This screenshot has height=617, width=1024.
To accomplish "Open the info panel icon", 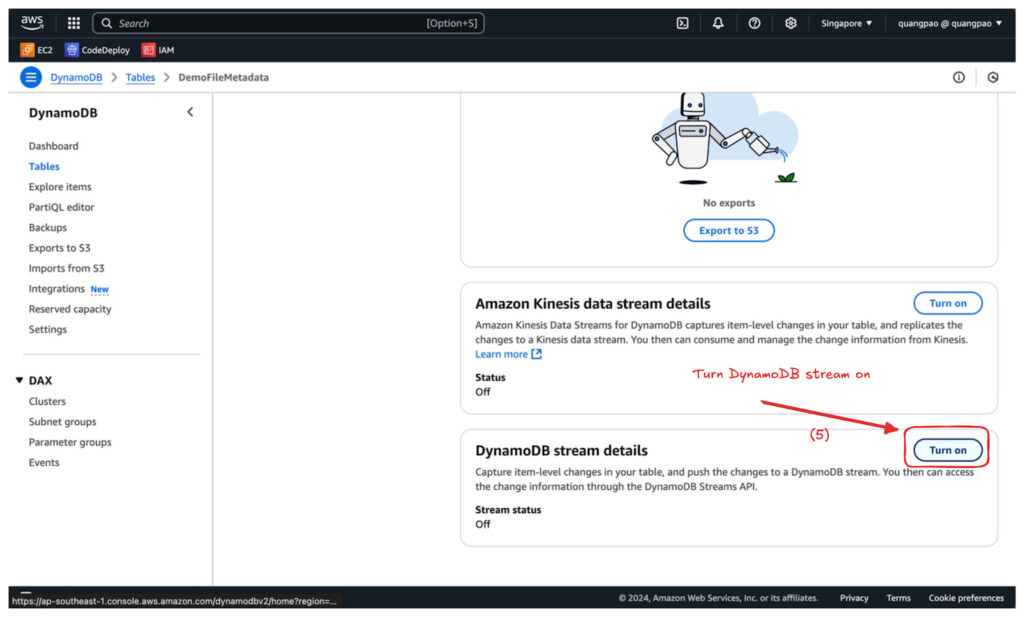I will click(x=958, y=77).
